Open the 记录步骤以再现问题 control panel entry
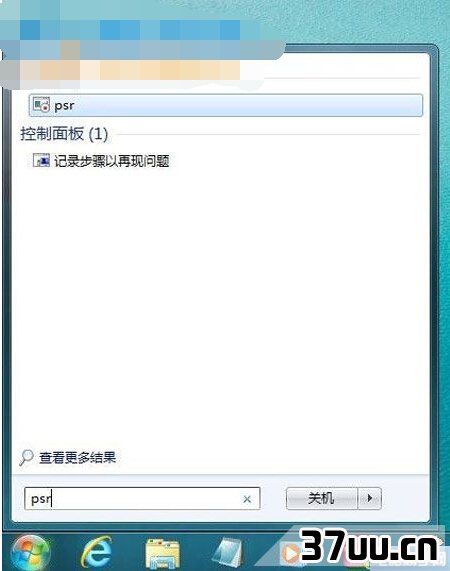 [x=111, y=161]
